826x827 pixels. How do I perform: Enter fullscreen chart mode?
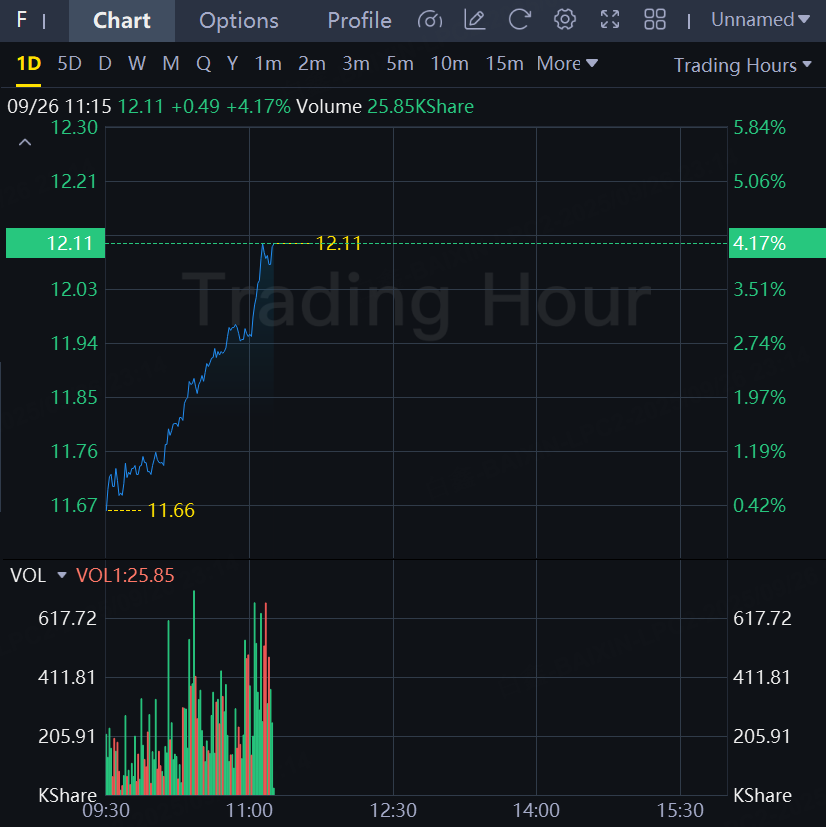pos(609,20)
